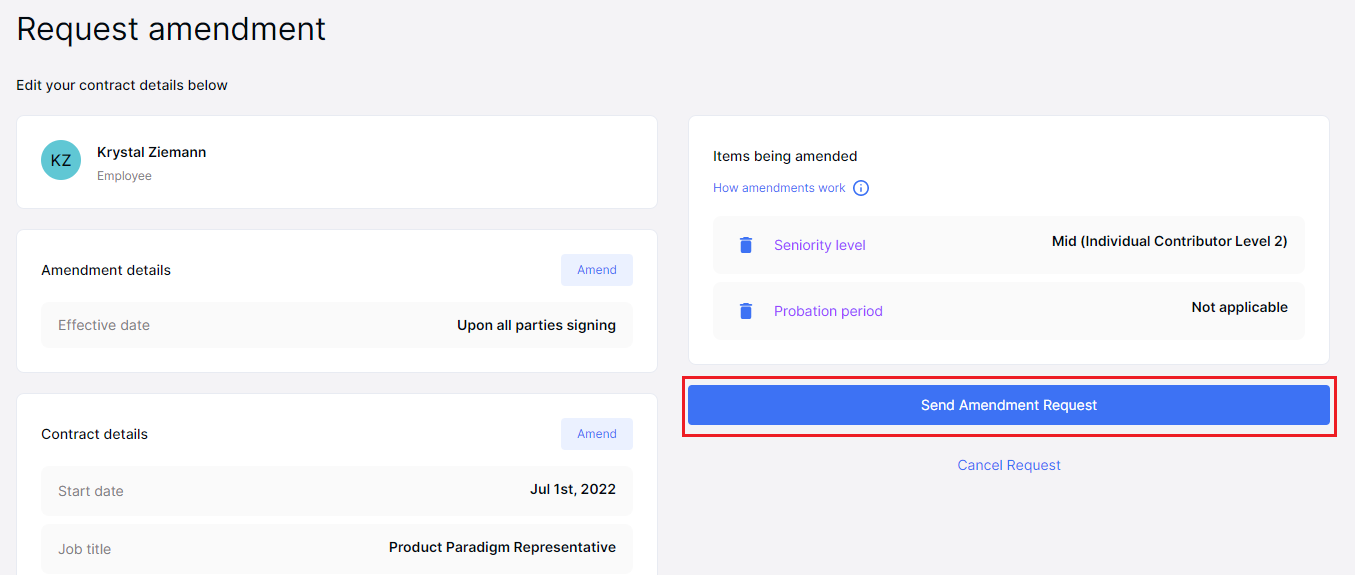The height and width of the screenshot is (575, 1355).
Task: Click the Send Amendment Request button
Action: [1009, 405]
